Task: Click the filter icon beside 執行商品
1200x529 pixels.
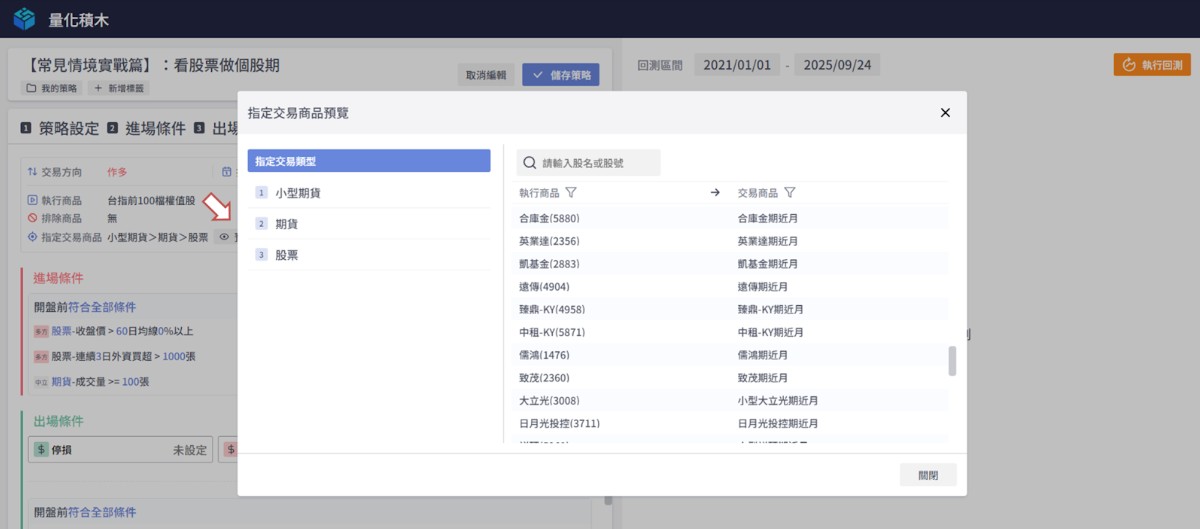Action: 571,192
